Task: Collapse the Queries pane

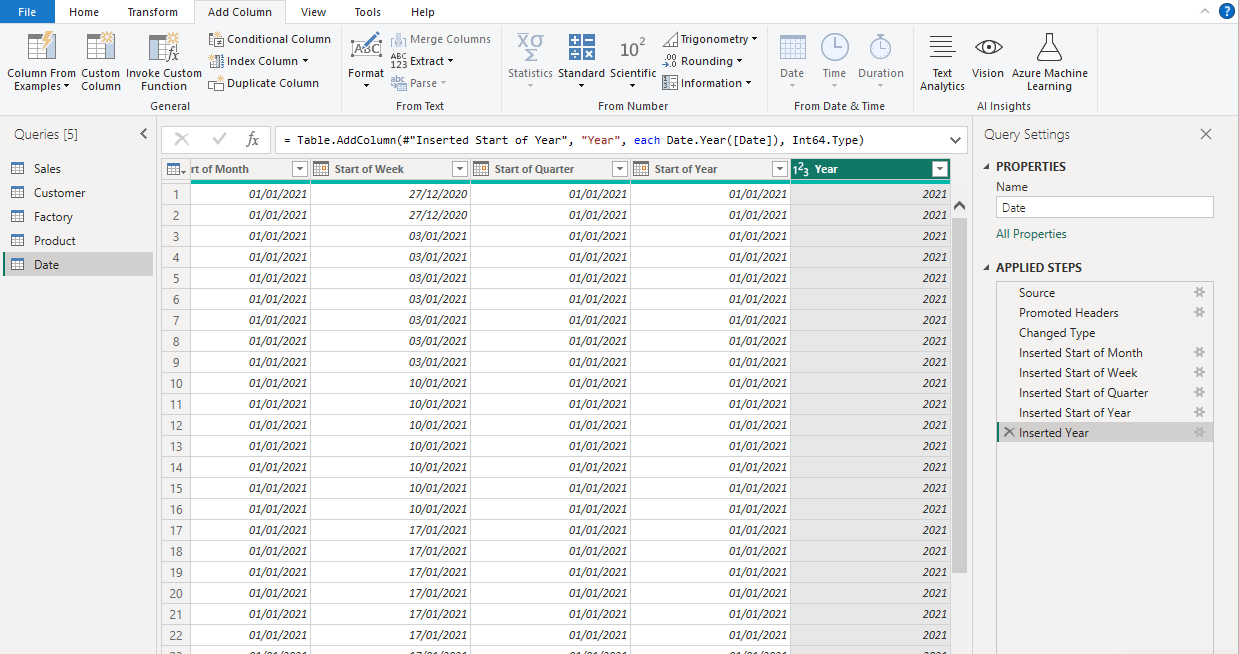Action: coord(144,134)
